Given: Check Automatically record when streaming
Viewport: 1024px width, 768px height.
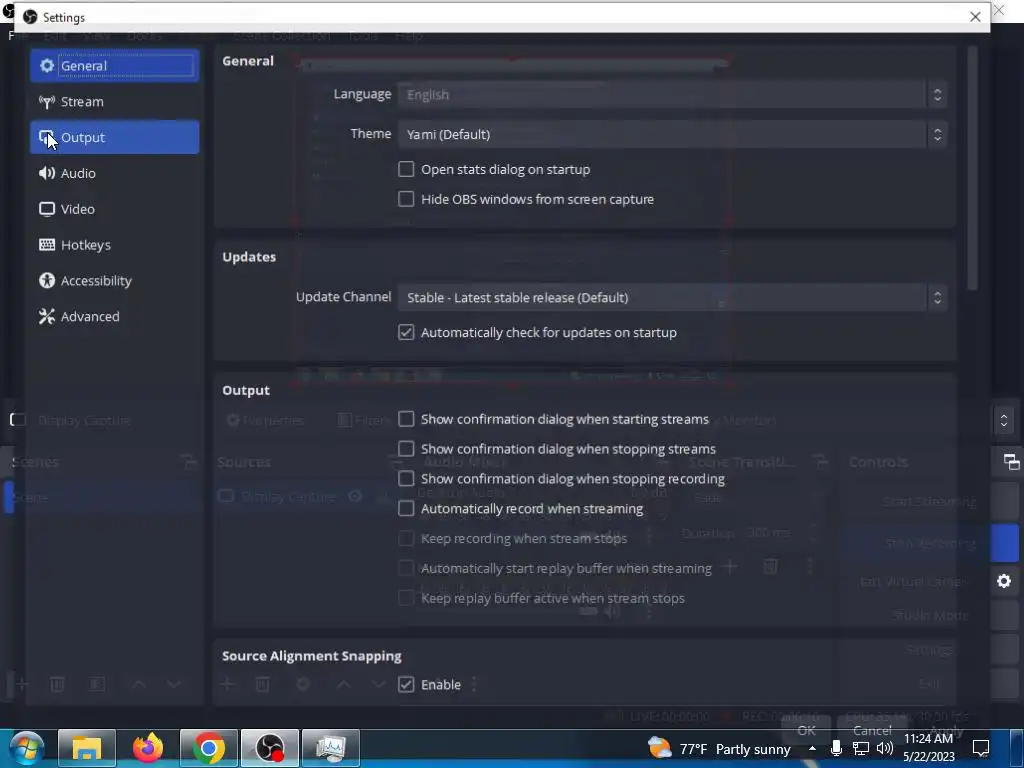Looking at the screenshot, I should pos(406,508).
